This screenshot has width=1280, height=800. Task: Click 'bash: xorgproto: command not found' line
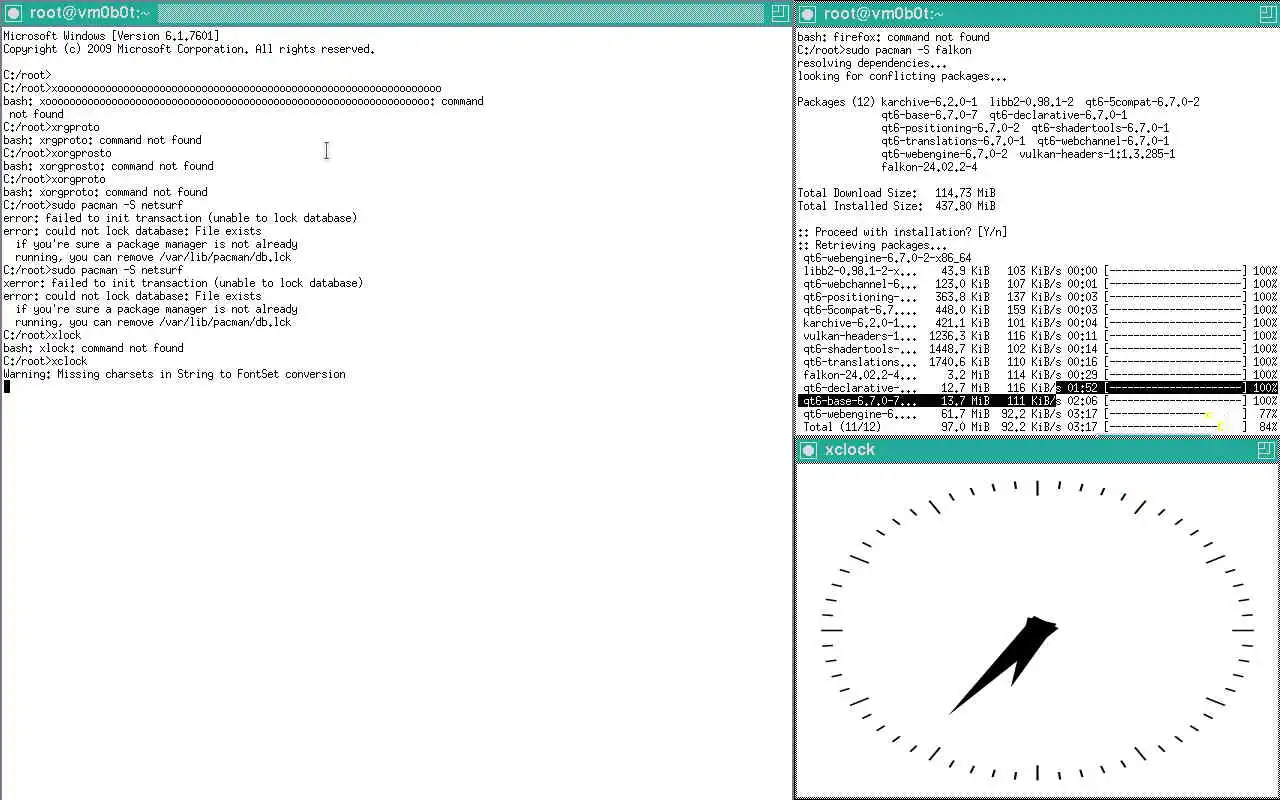[105, 192]
